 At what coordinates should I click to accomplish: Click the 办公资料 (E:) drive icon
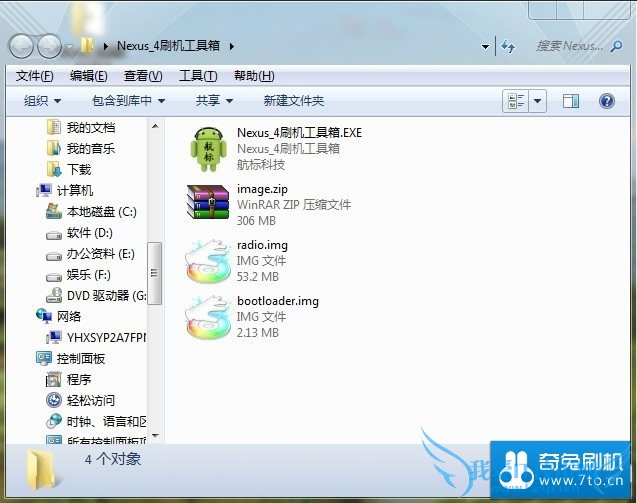(x=54, y=256)
